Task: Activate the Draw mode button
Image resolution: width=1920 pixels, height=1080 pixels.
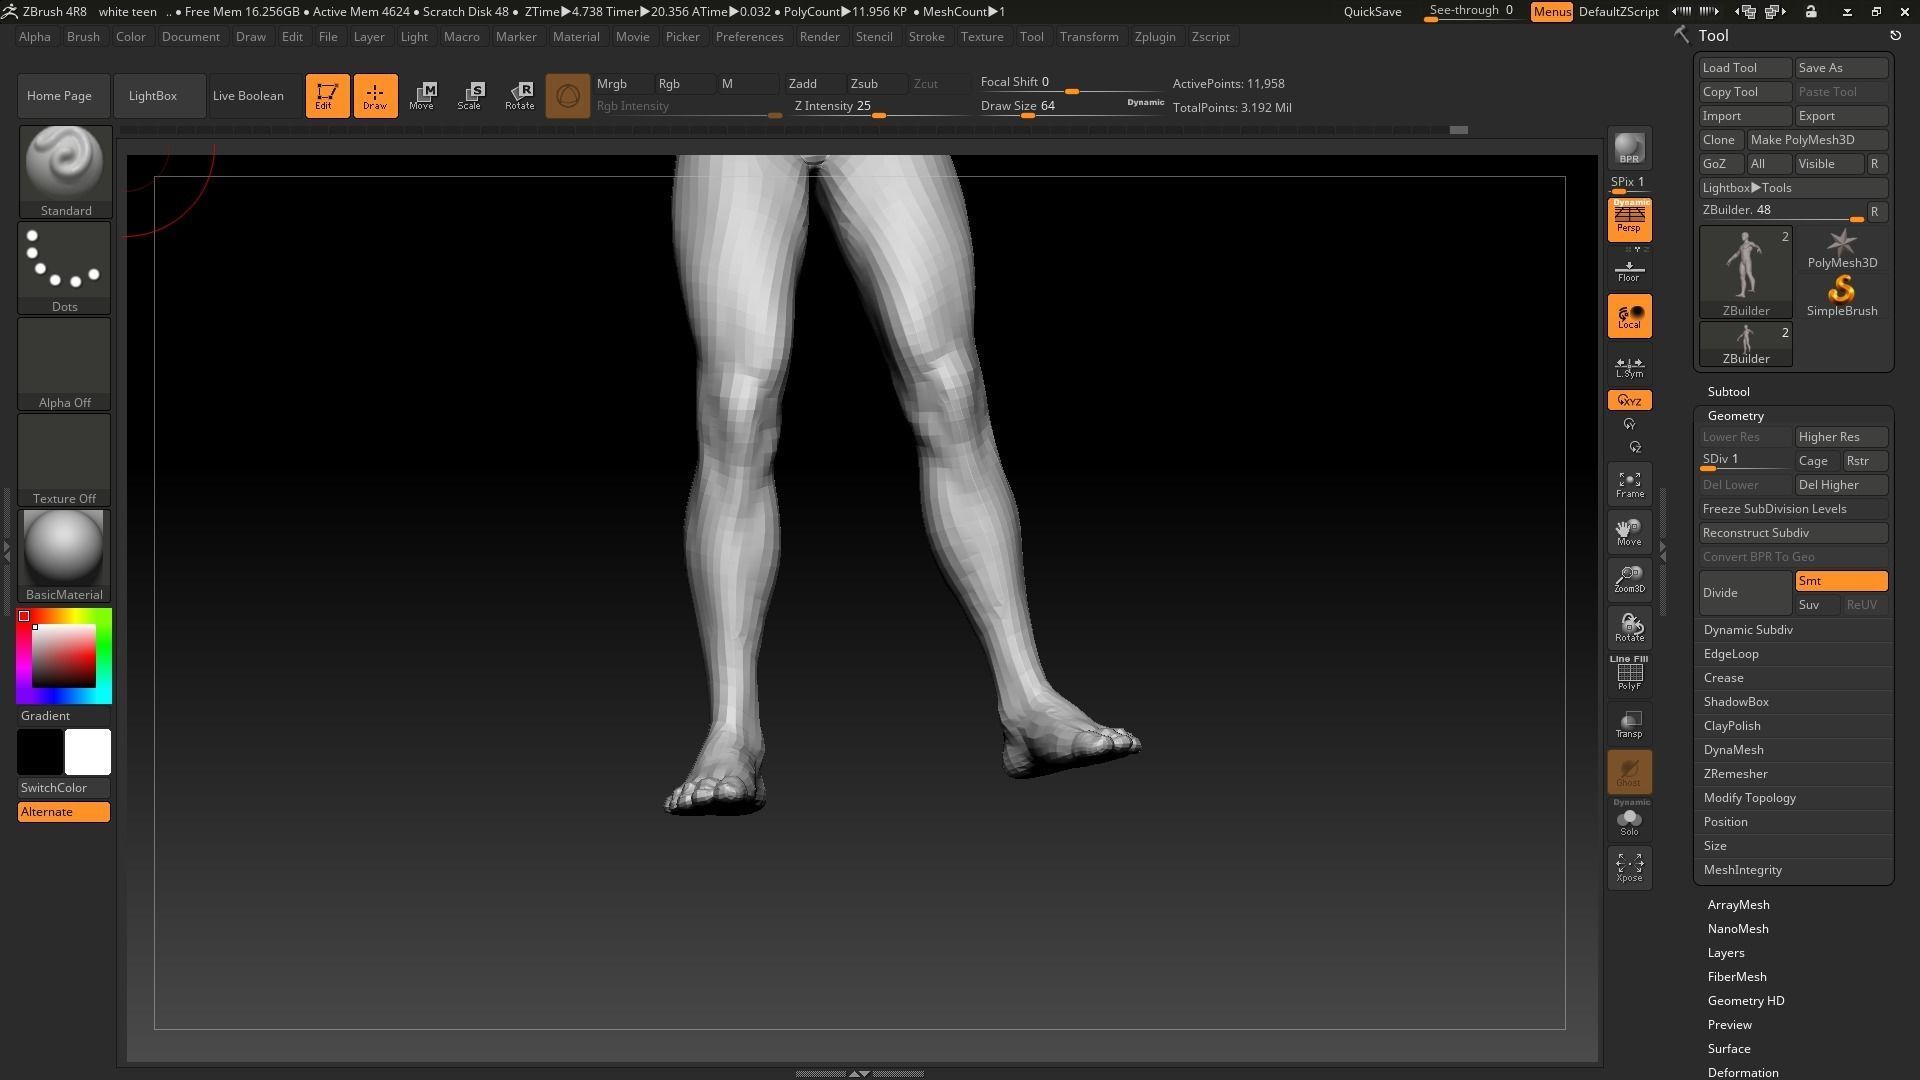Action: point(375,96)
